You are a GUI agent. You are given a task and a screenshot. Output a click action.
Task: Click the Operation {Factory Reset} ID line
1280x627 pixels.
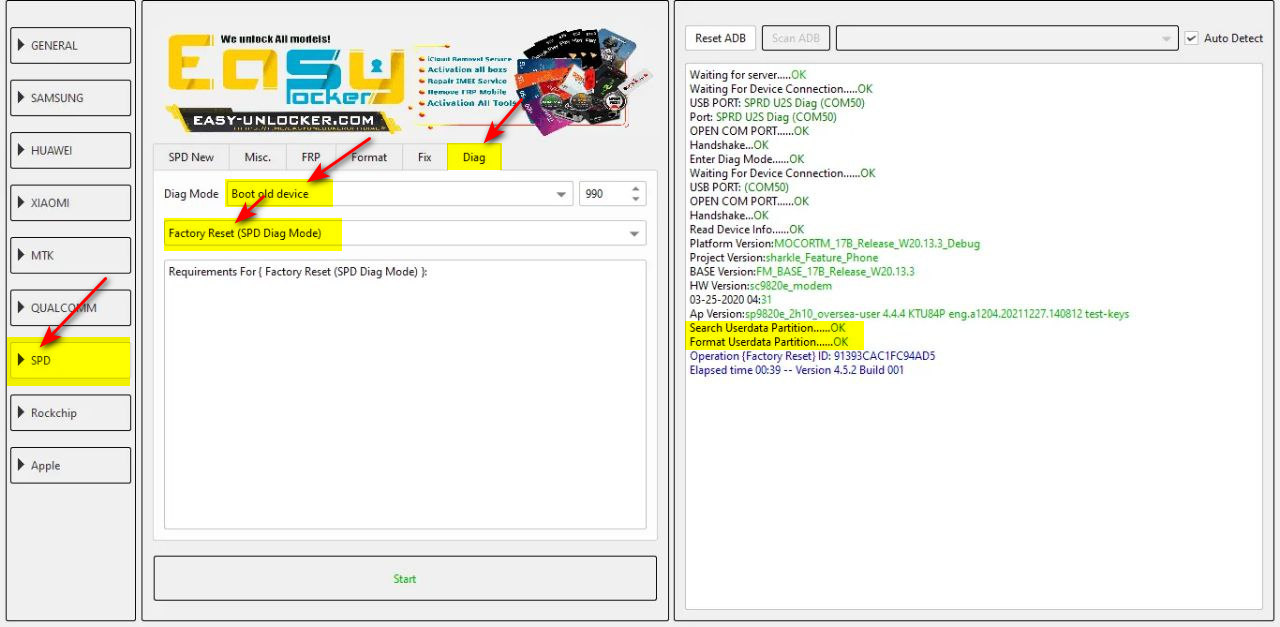coord(813,356)
